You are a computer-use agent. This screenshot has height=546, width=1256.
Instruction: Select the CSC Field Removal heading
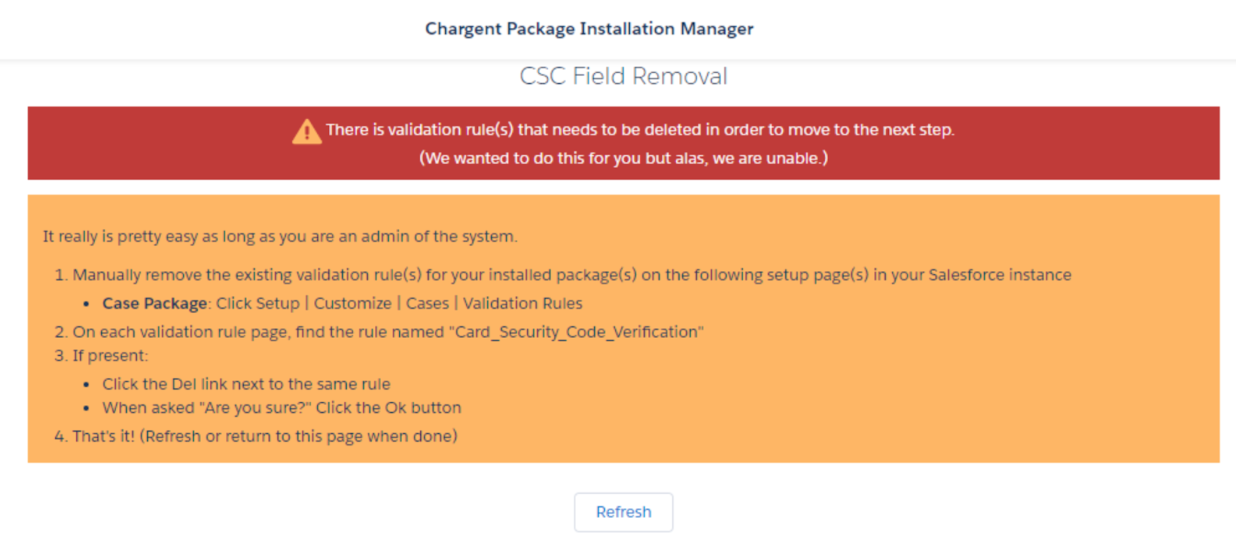coord(623,76)
